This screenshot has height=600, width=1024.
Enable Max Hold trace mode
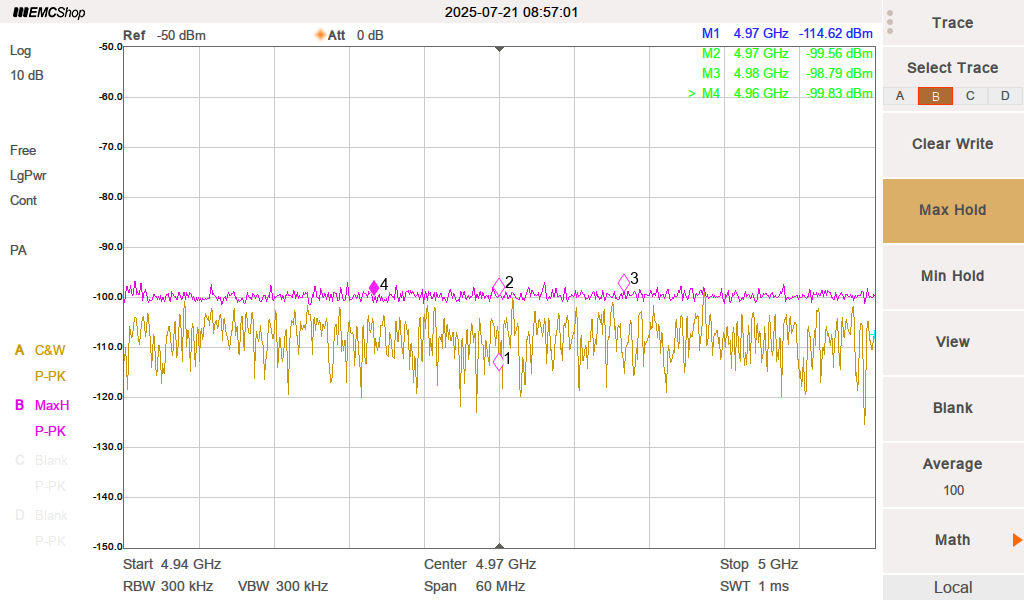pos(952,210)
